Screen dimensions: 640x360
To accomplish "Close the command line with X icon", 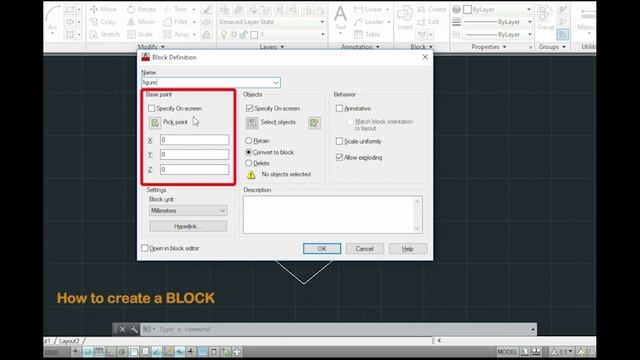I will [122, 329].
